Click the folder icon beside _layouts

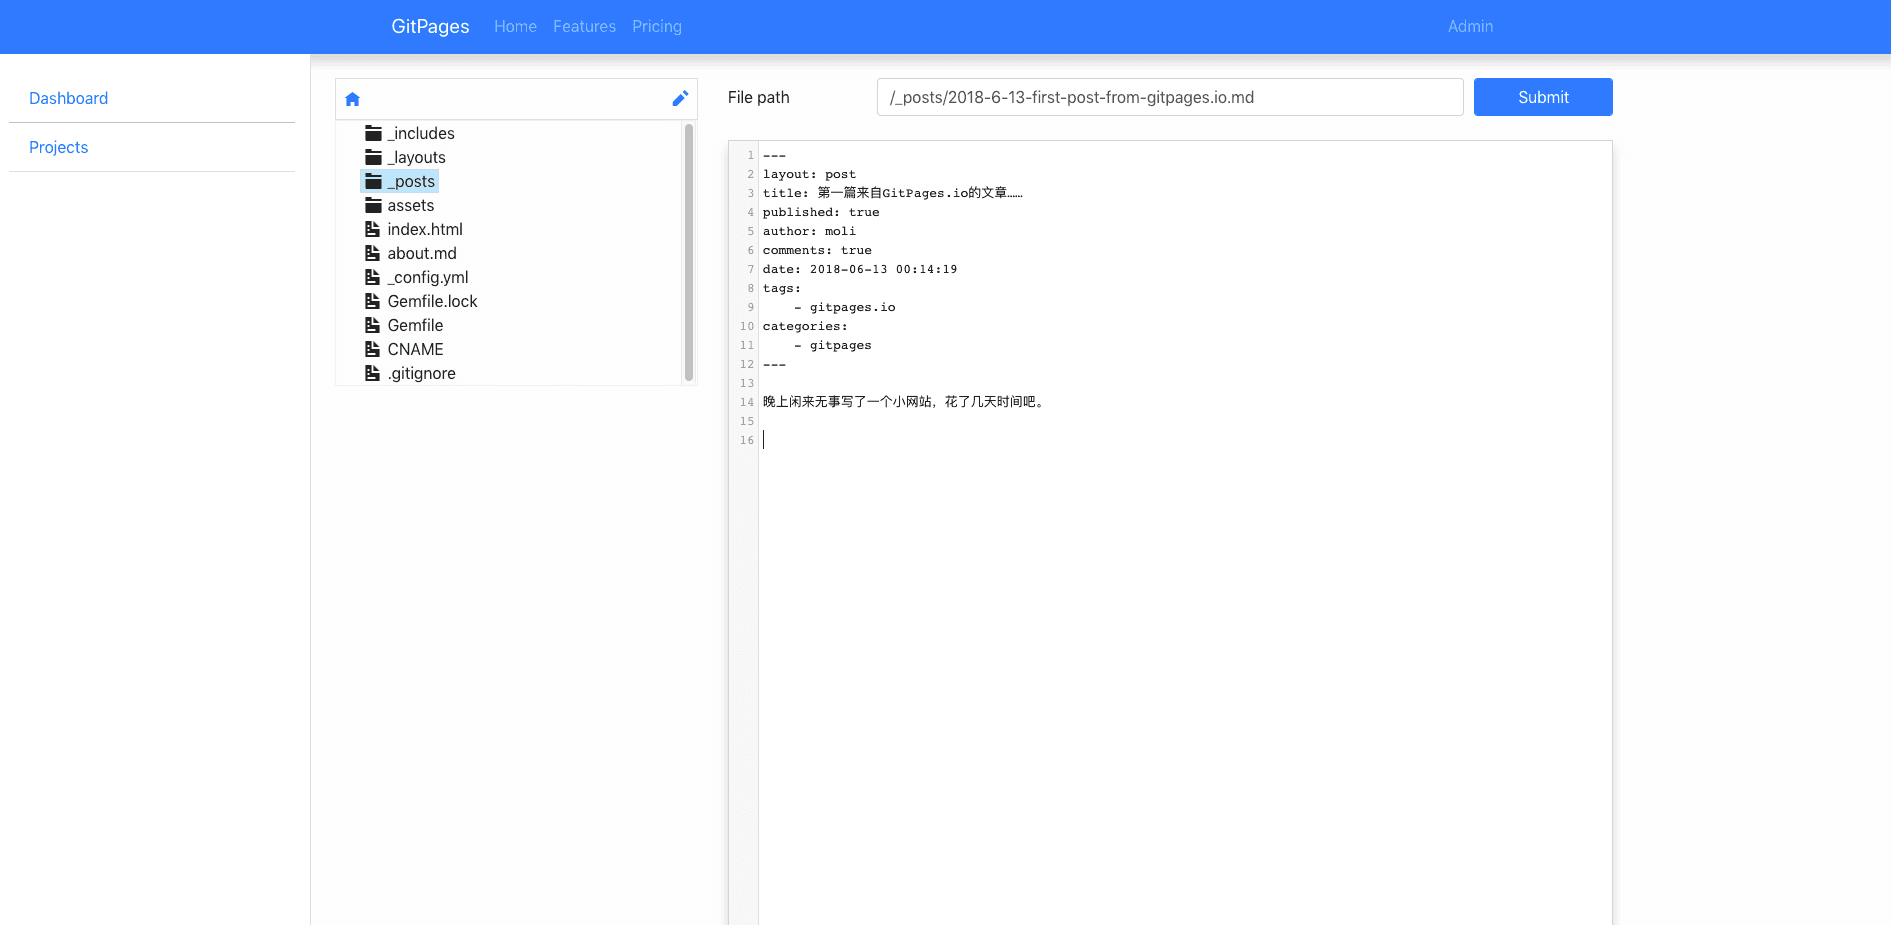click(x=372, y=157)
